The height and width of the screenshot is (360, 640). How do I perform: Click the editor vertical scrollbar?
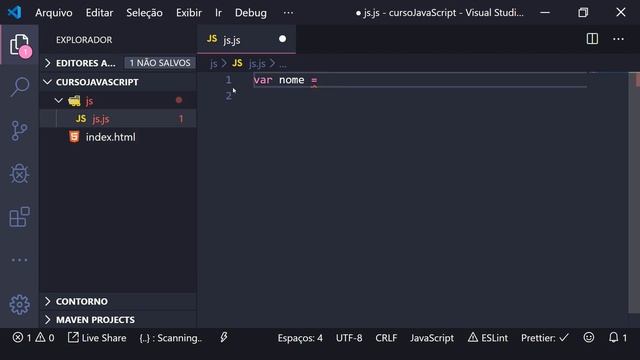(x=634, y=192)
